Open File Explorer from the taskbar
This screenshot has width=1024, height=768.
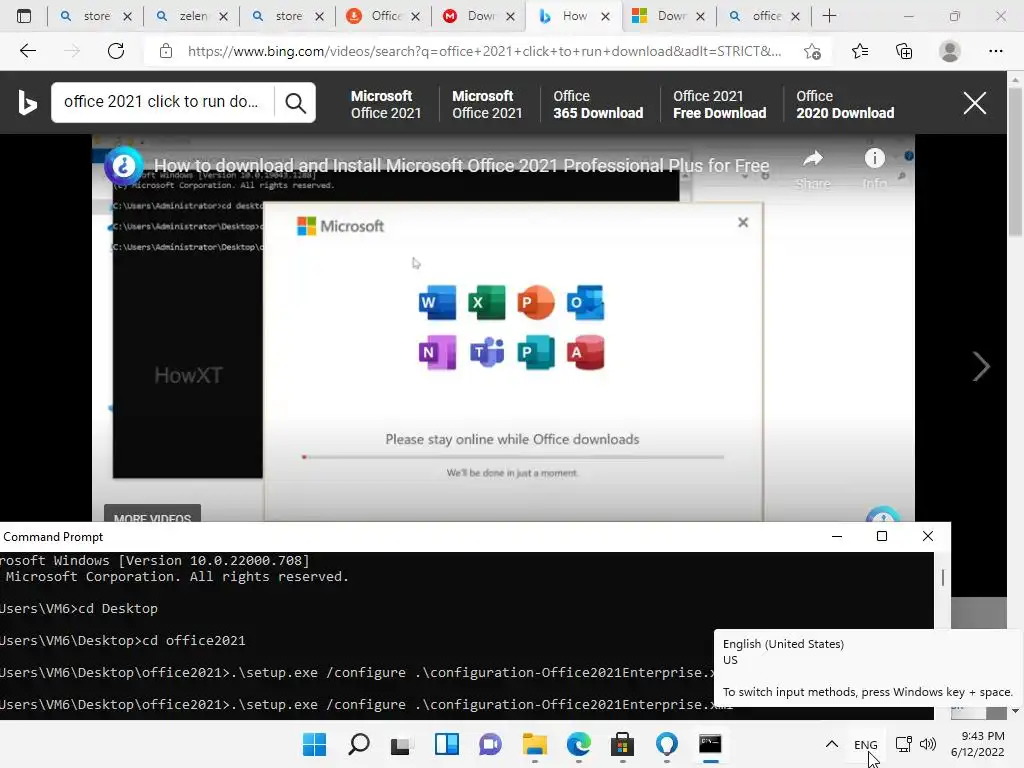(x=534, y=744)
